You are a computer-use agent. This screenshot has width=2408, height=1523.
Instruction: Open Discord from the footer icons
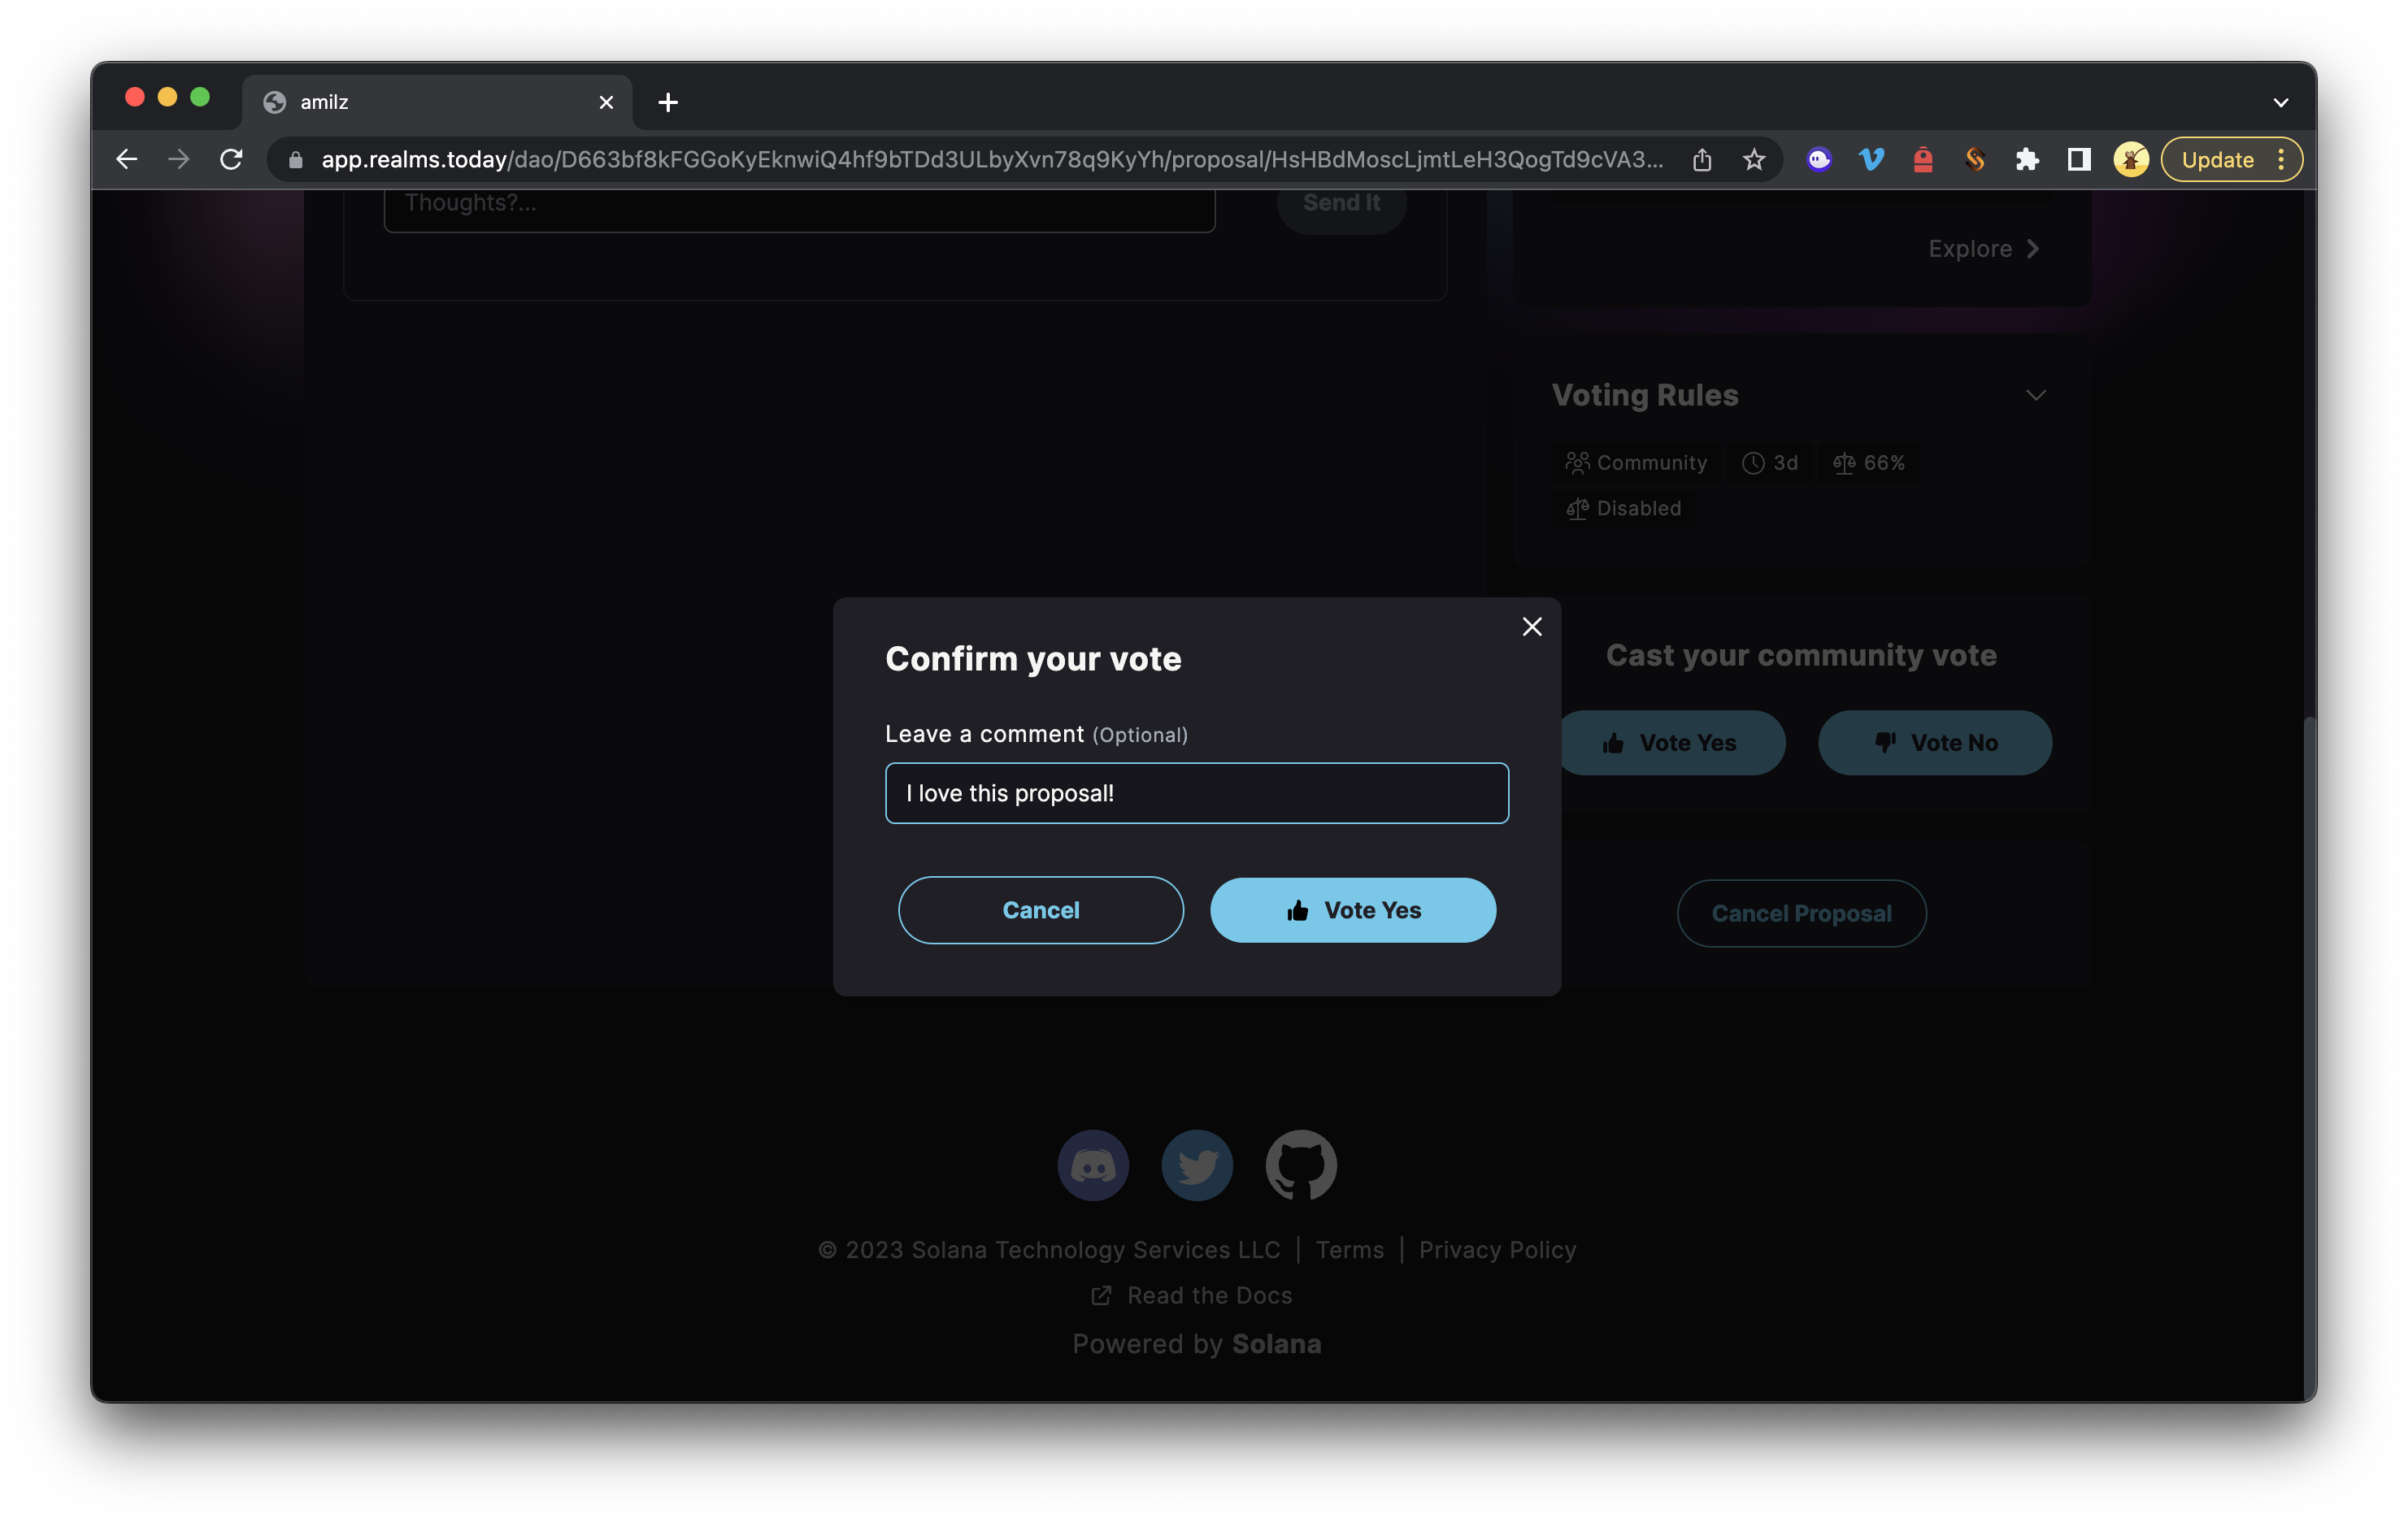[x=1093, y=1165]
